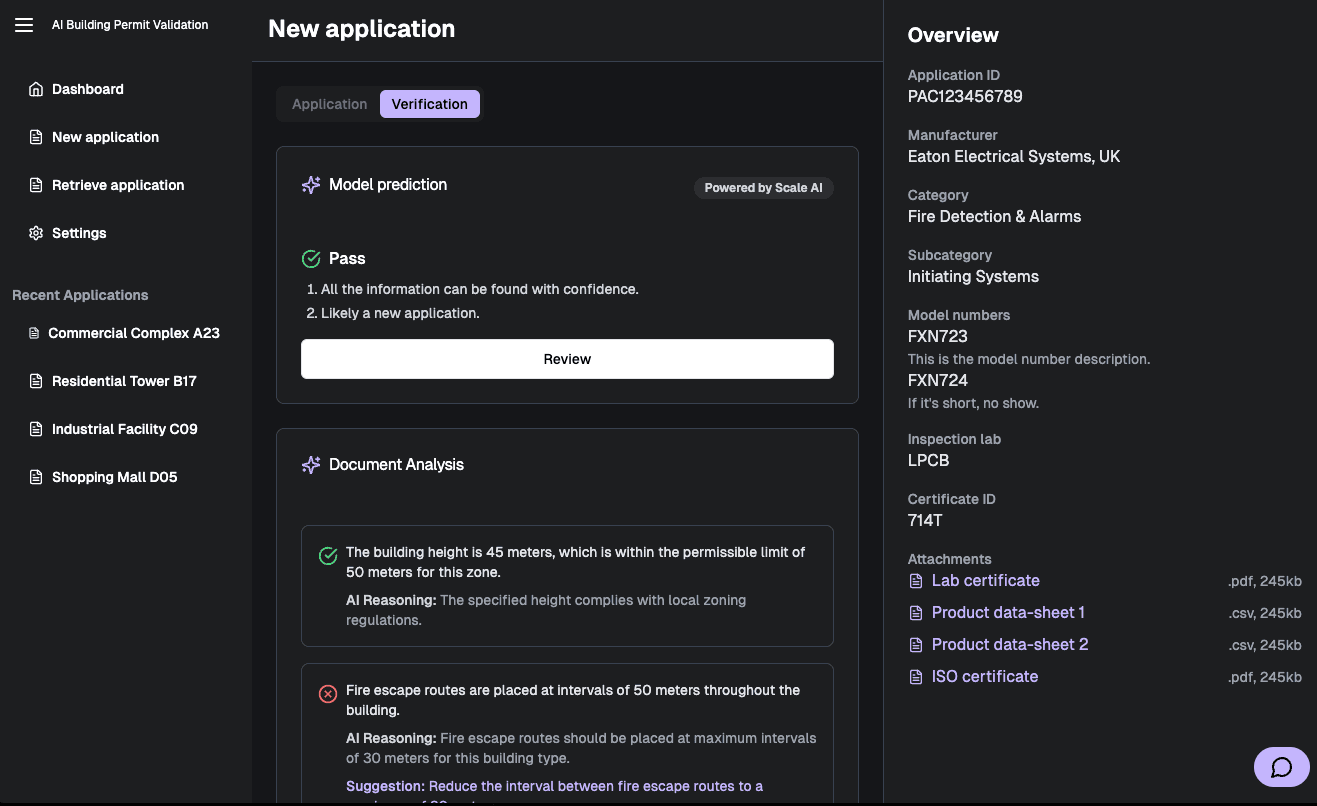Click the Document Analysis sparkle icon
Screen dimensions: 1317x806
(311, 465)
